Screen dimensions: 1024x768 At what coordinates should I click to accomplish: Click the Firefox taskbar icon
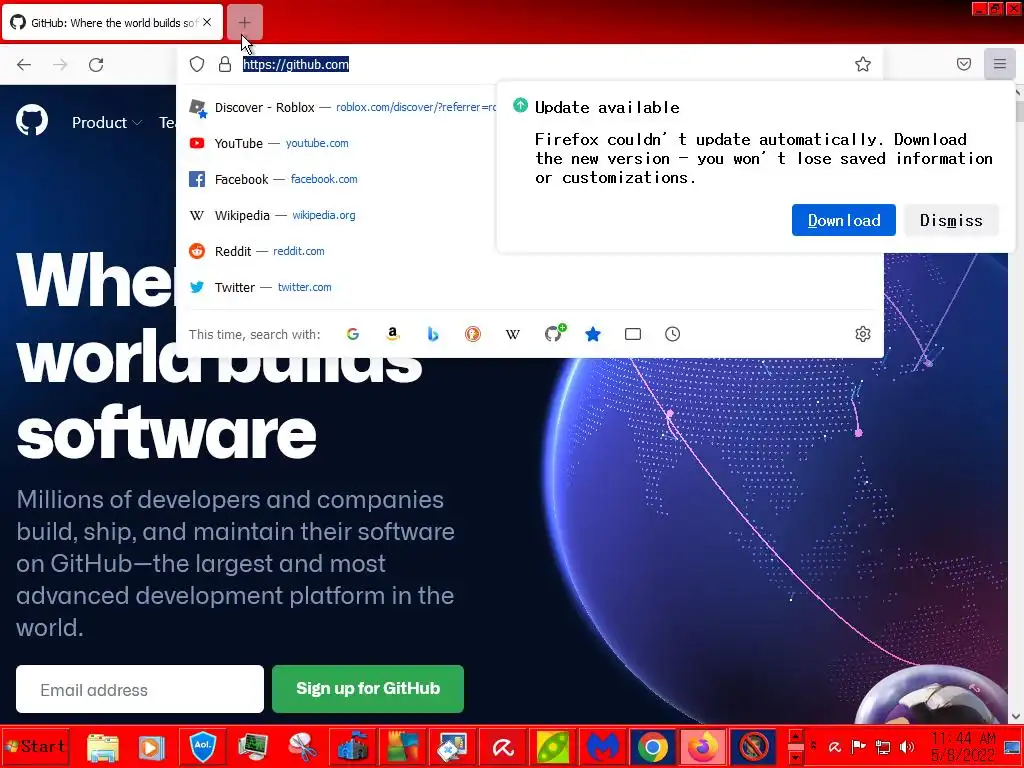point(703,747)
